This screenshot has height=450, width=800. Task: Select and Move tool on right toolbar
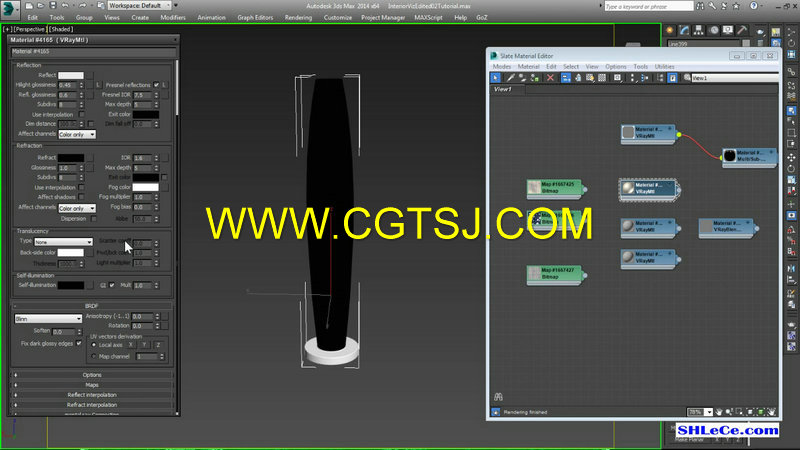click(791, 158)
